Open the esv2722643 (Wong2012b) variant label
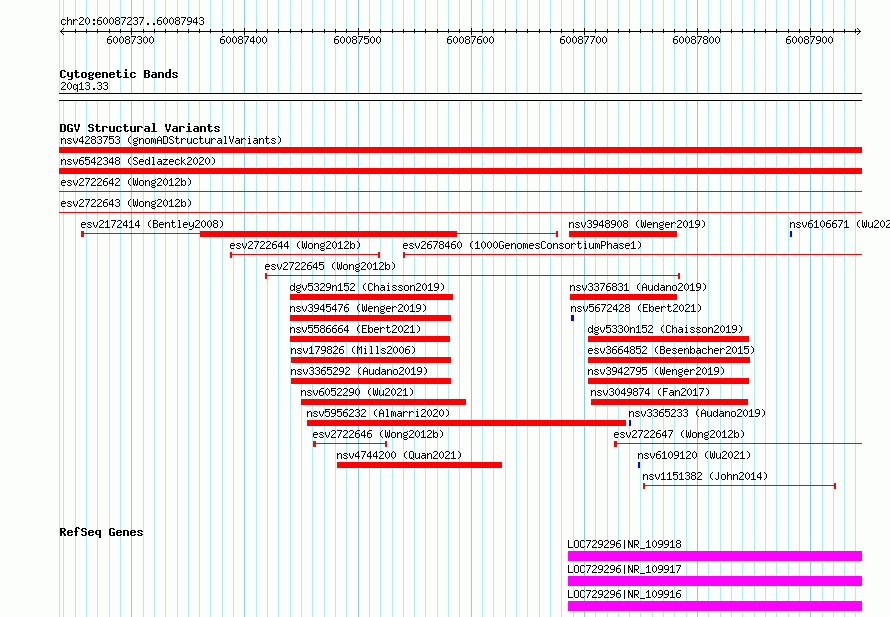Image resolution: width=890 pixels, height=617 pixels. [126, 203]
